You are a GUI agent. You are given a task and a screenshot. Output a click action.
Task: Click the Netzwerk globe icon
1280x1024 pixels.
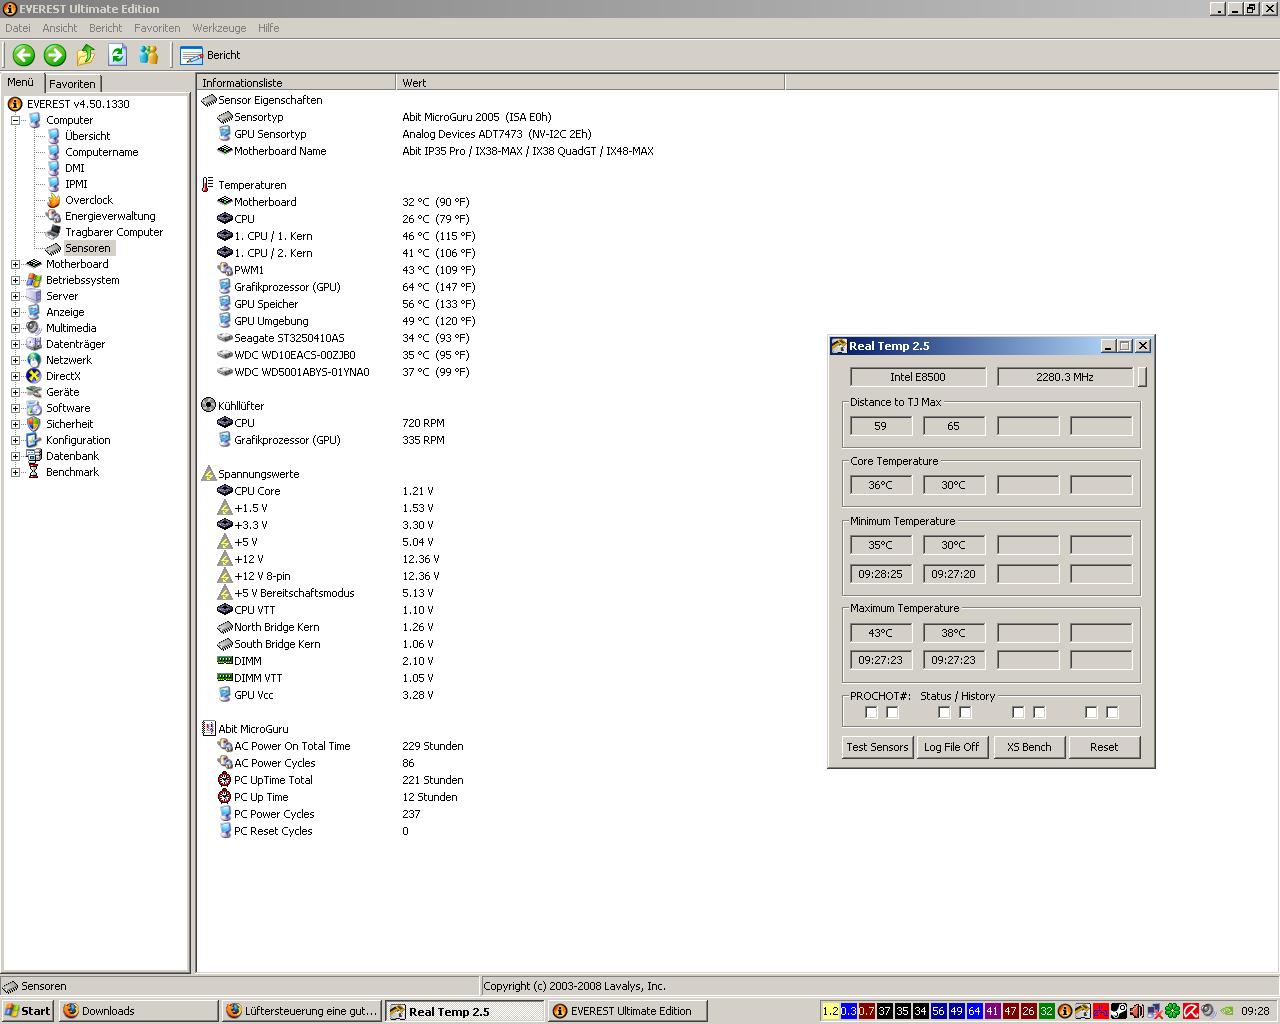pos(34,360)
